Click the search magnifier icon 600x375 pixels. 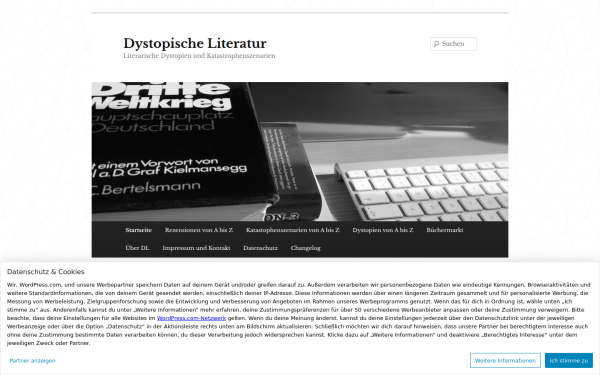(x=436, y=44)
